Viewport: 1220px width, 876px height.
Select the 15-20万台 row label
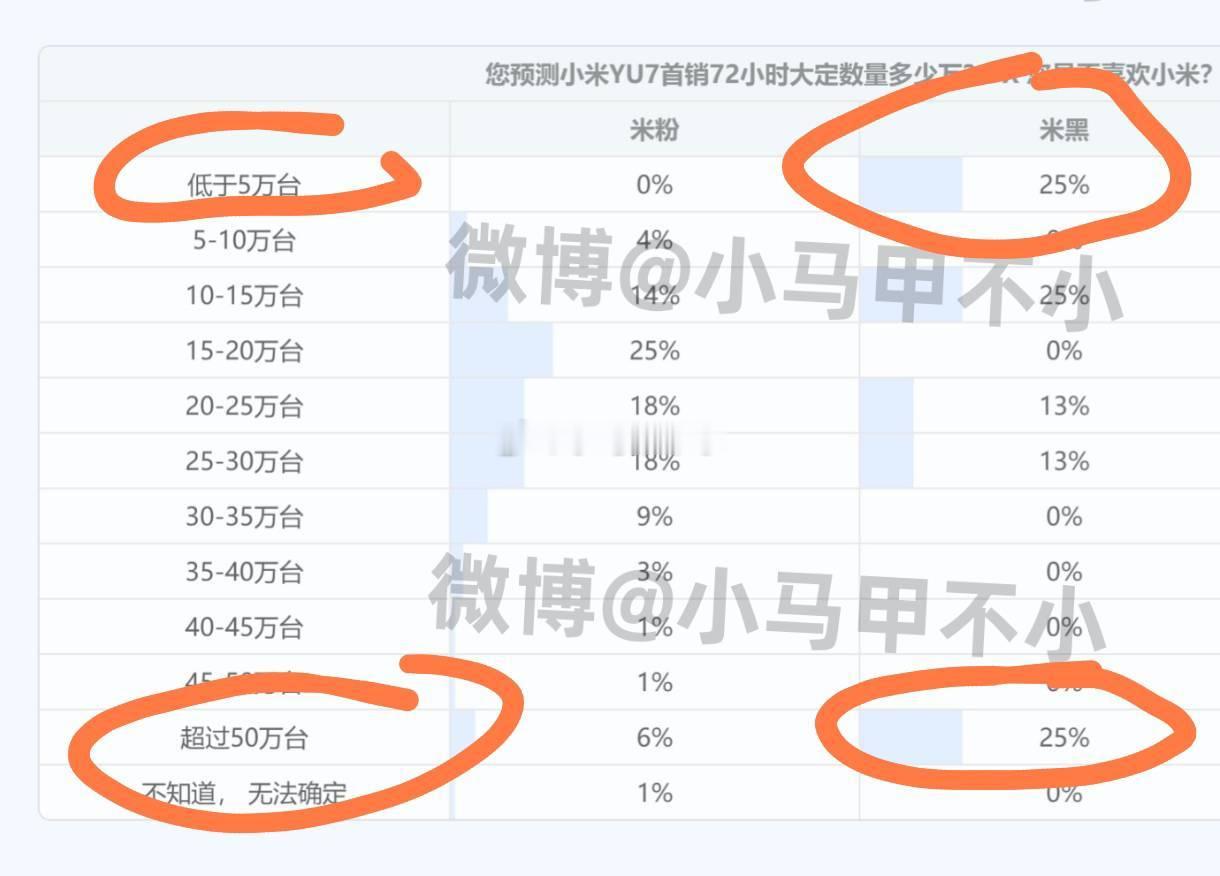coord(244,351)
